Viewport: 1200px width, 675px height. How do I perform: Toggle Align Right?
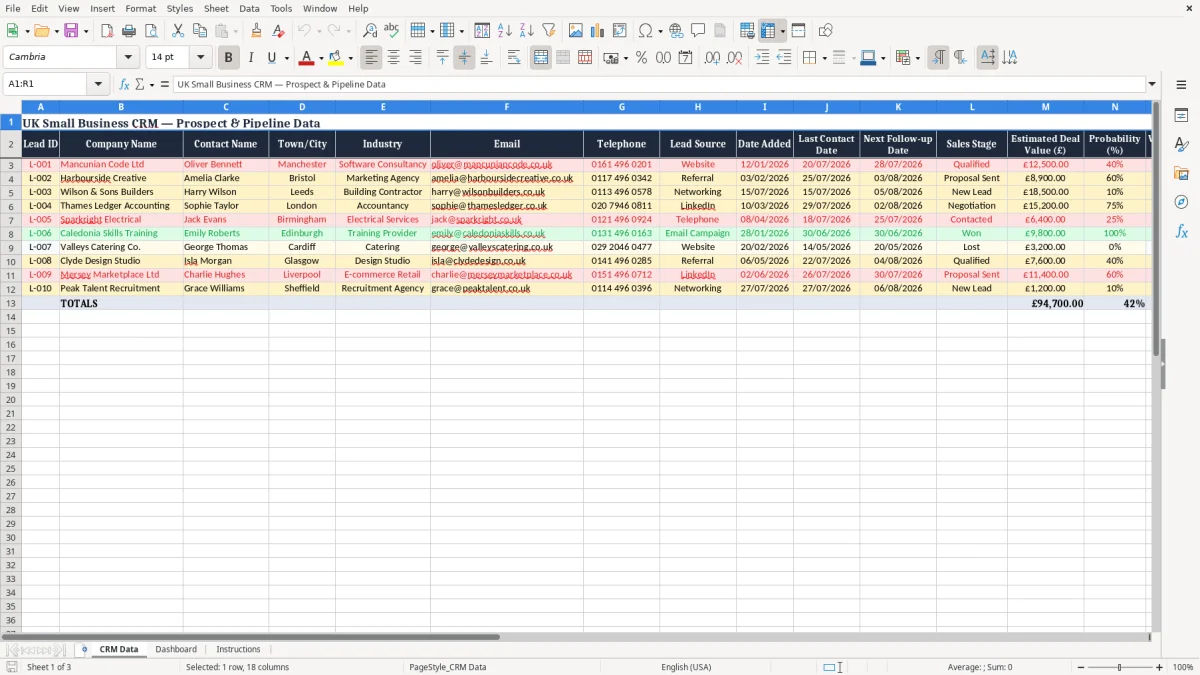click(415, 58)
